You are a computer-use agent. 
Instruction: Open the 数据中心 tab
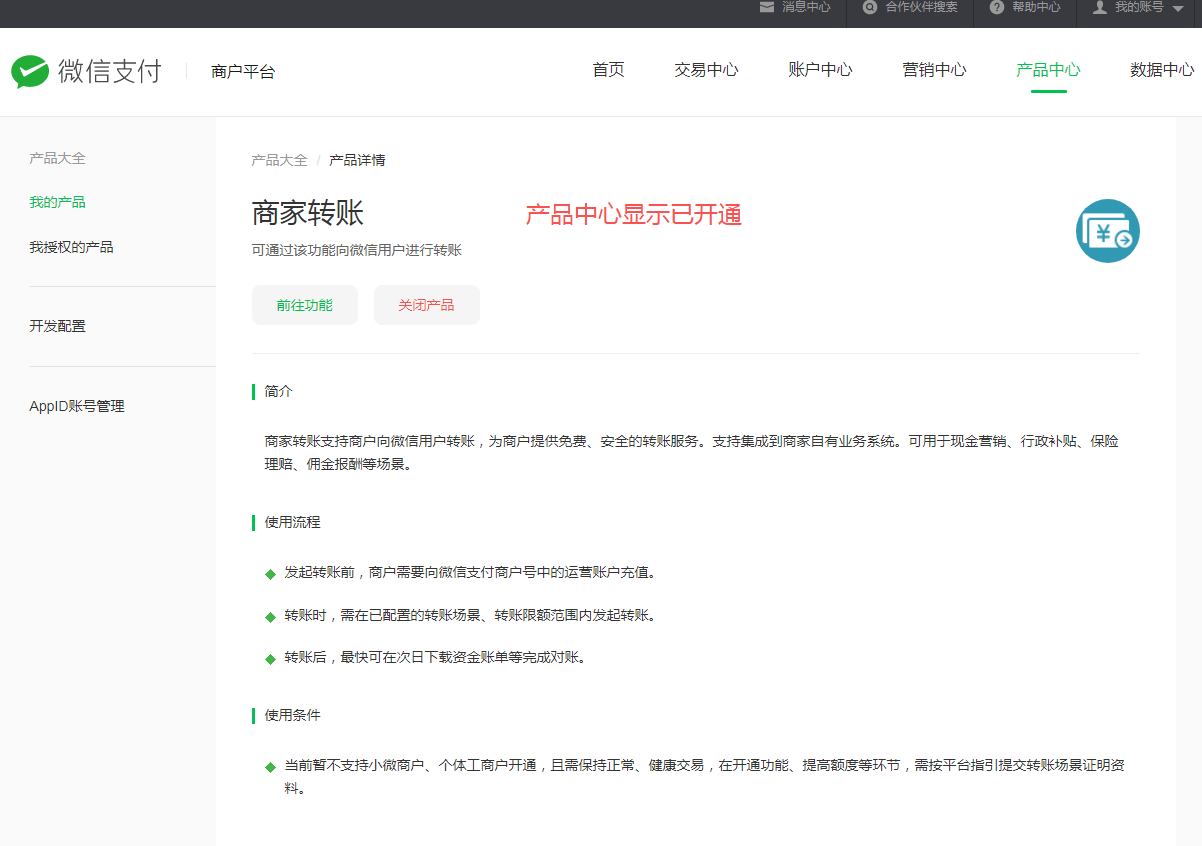[1162, 70]
